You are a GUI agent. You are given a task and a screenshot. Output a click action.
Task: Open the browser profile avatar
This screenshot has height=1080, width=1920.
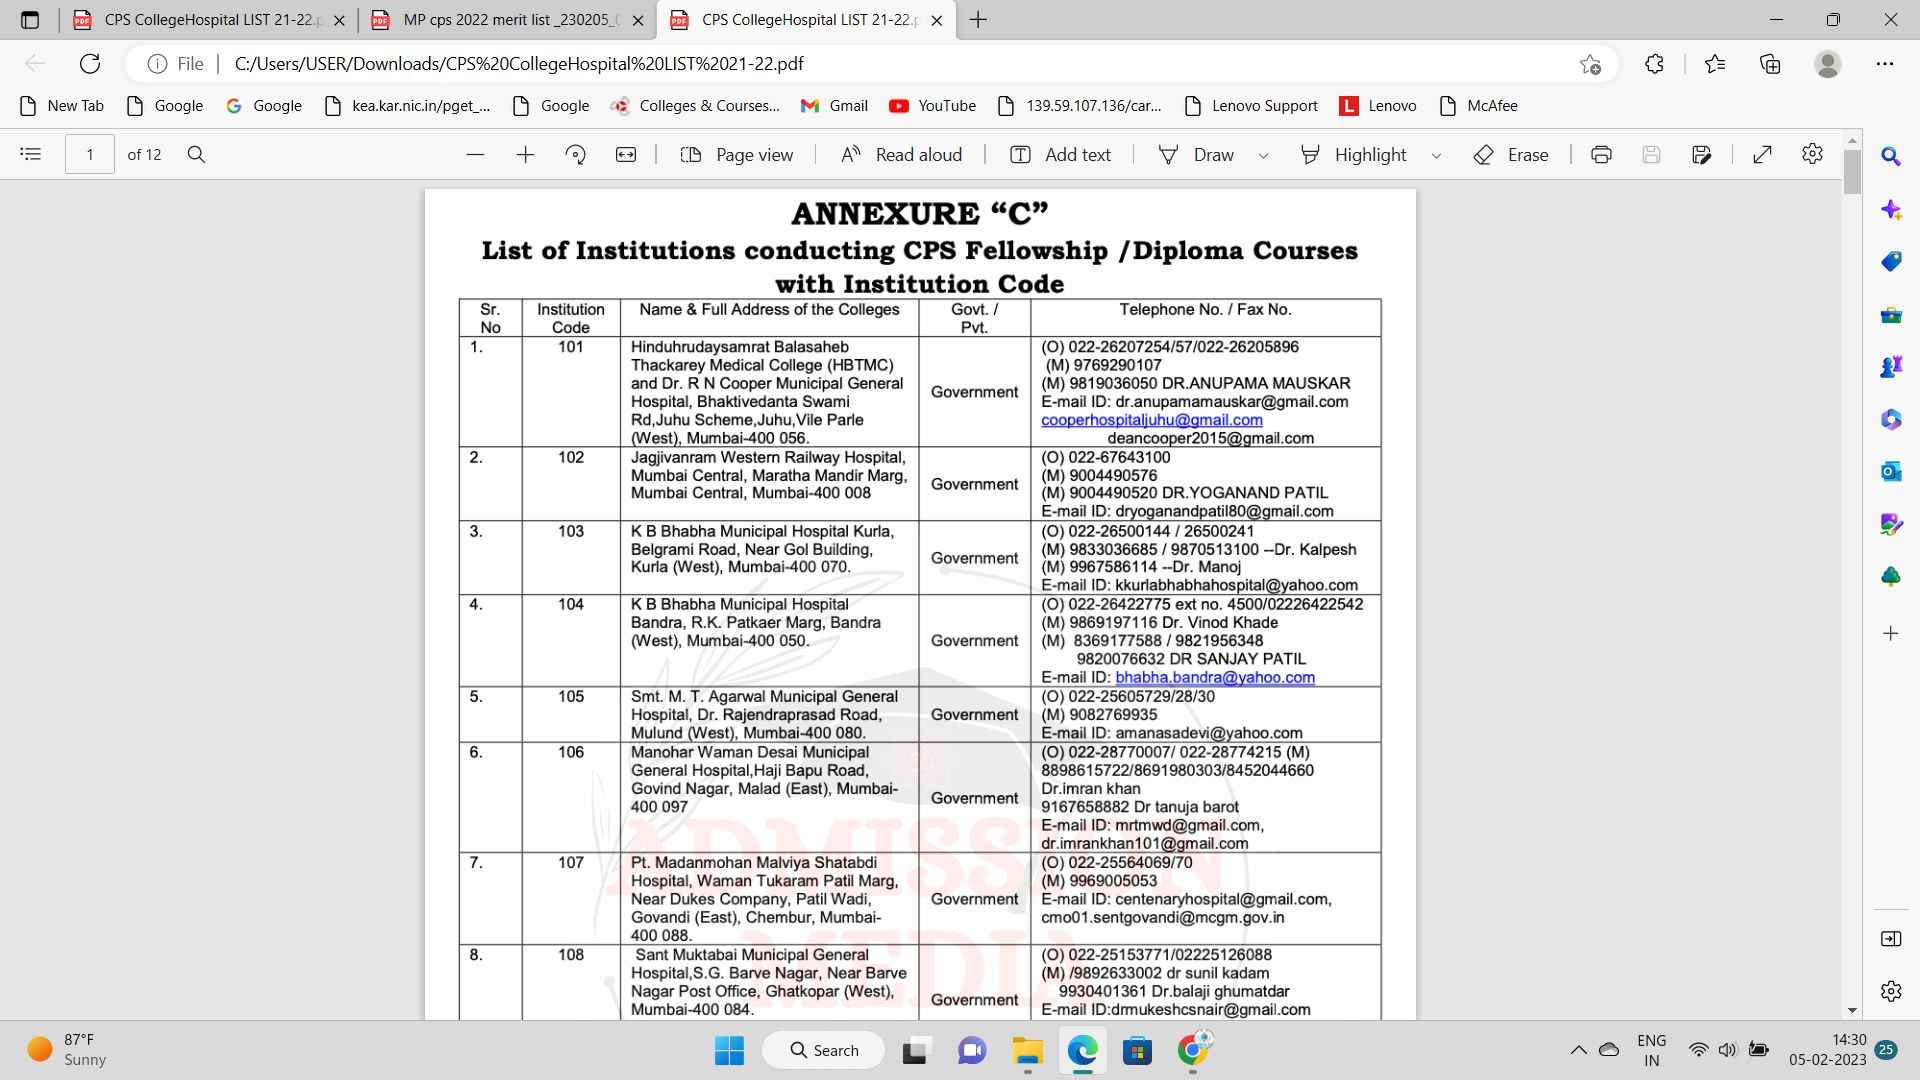coord(1828,64)
